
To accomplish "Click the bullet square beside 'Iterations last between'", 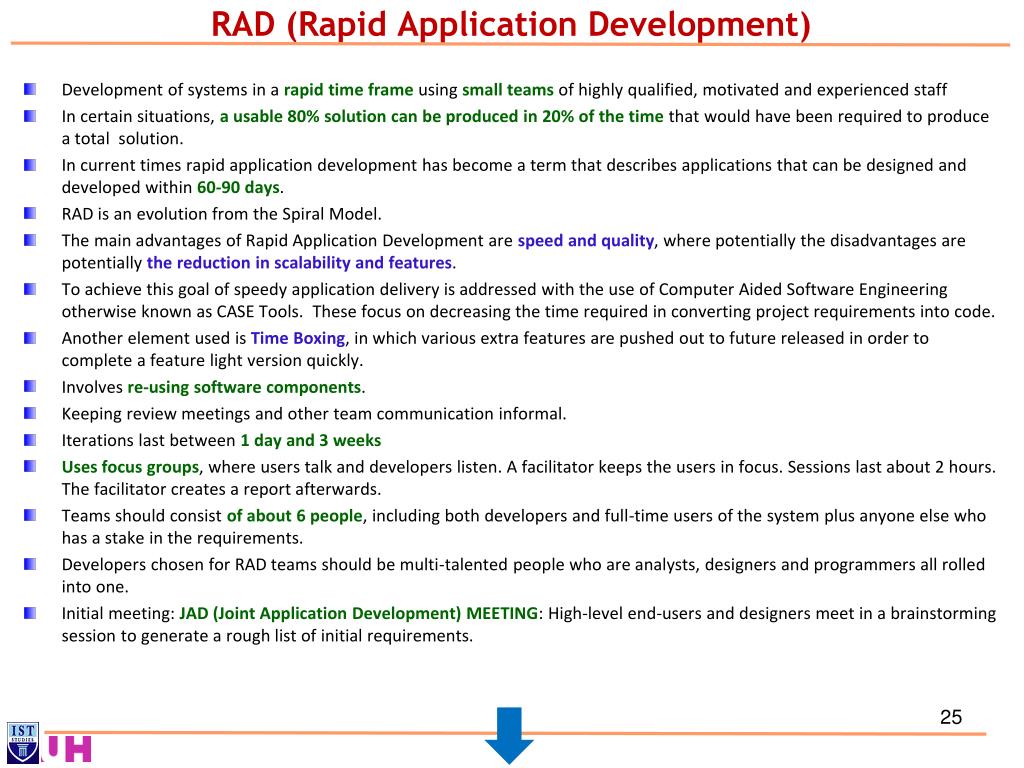I will 30,440.
